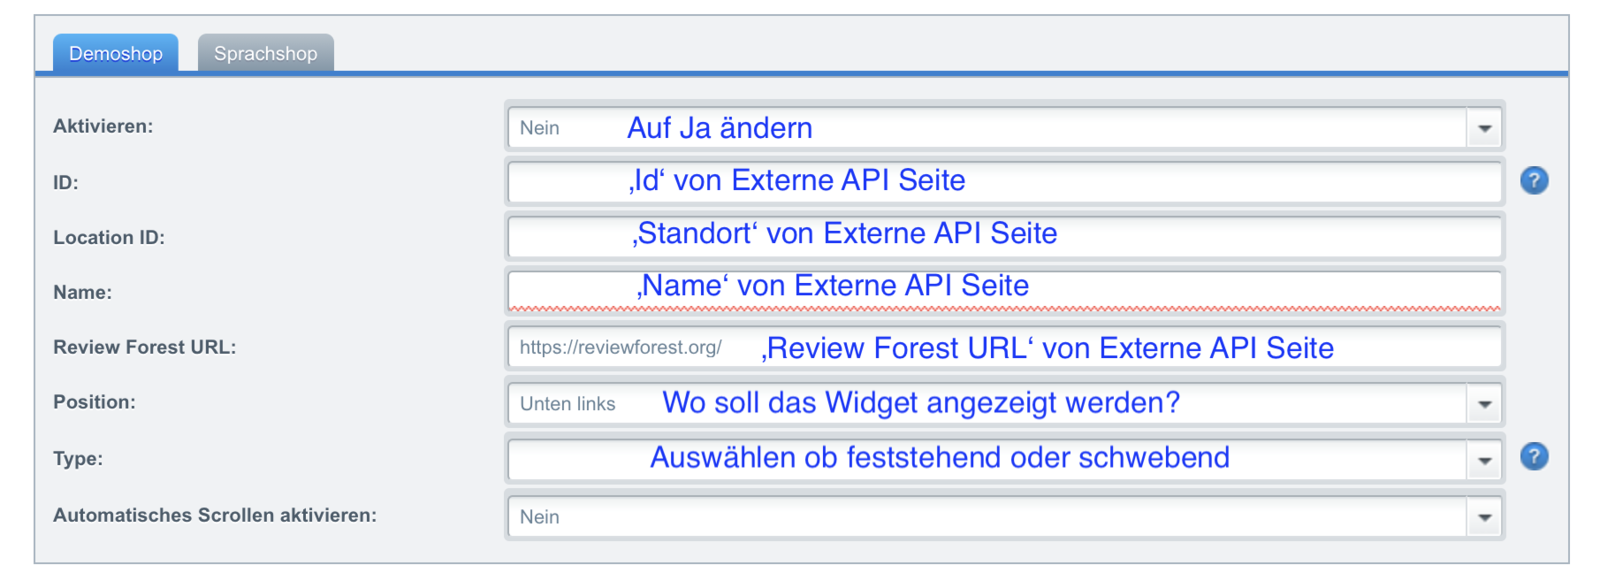Expand the Type dropdown arrow

[1484, 460]
